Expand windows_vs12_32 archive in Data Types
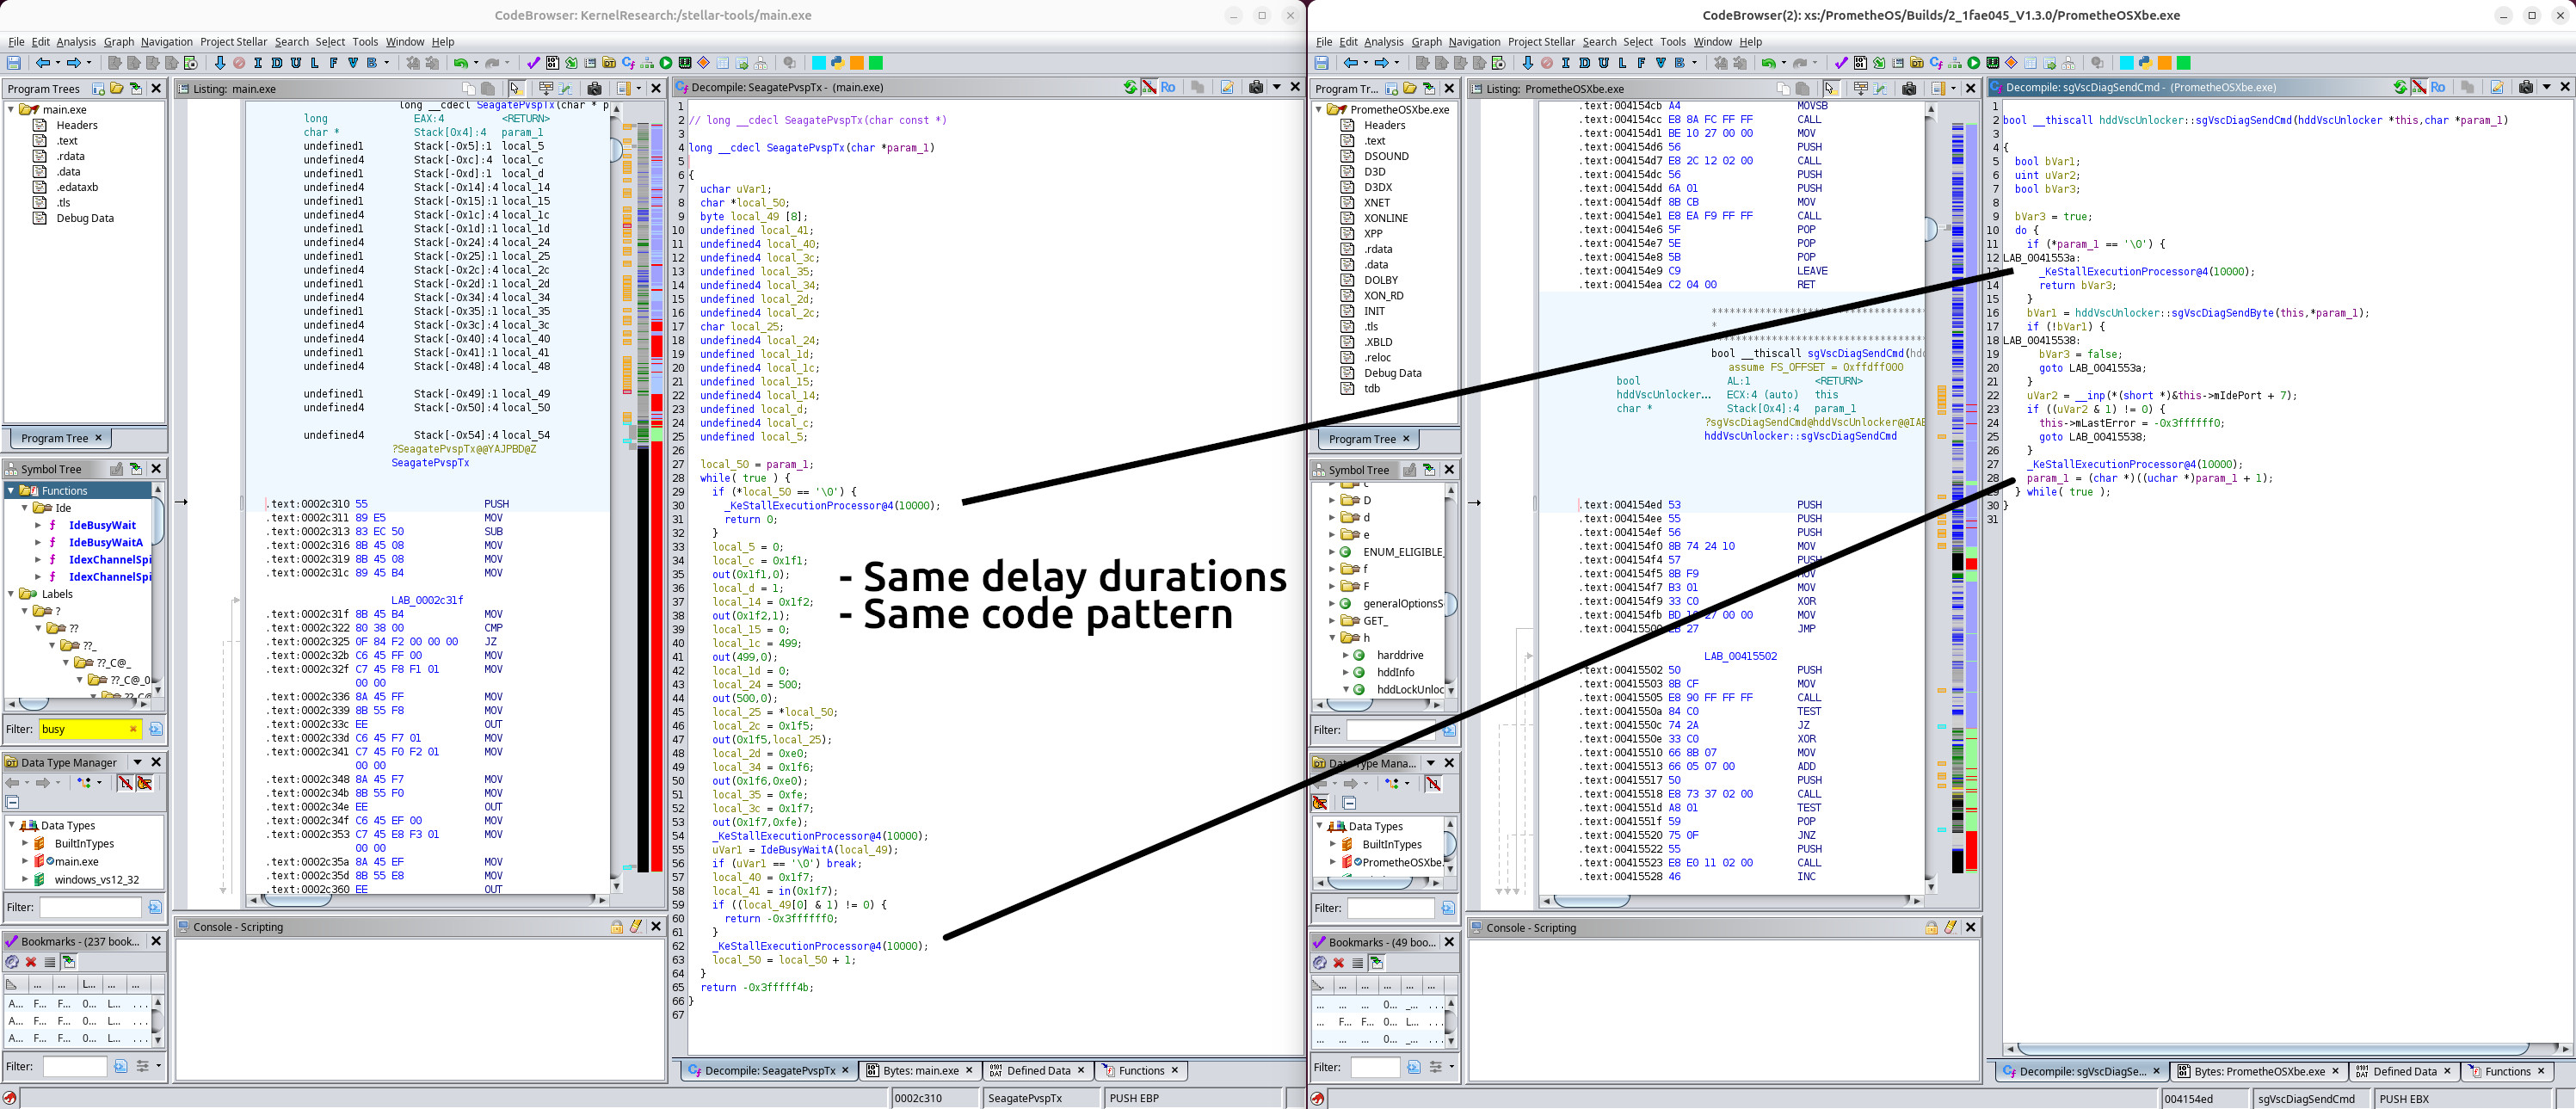Viewport: 2576px width, 1109px height. coord(24,880)
